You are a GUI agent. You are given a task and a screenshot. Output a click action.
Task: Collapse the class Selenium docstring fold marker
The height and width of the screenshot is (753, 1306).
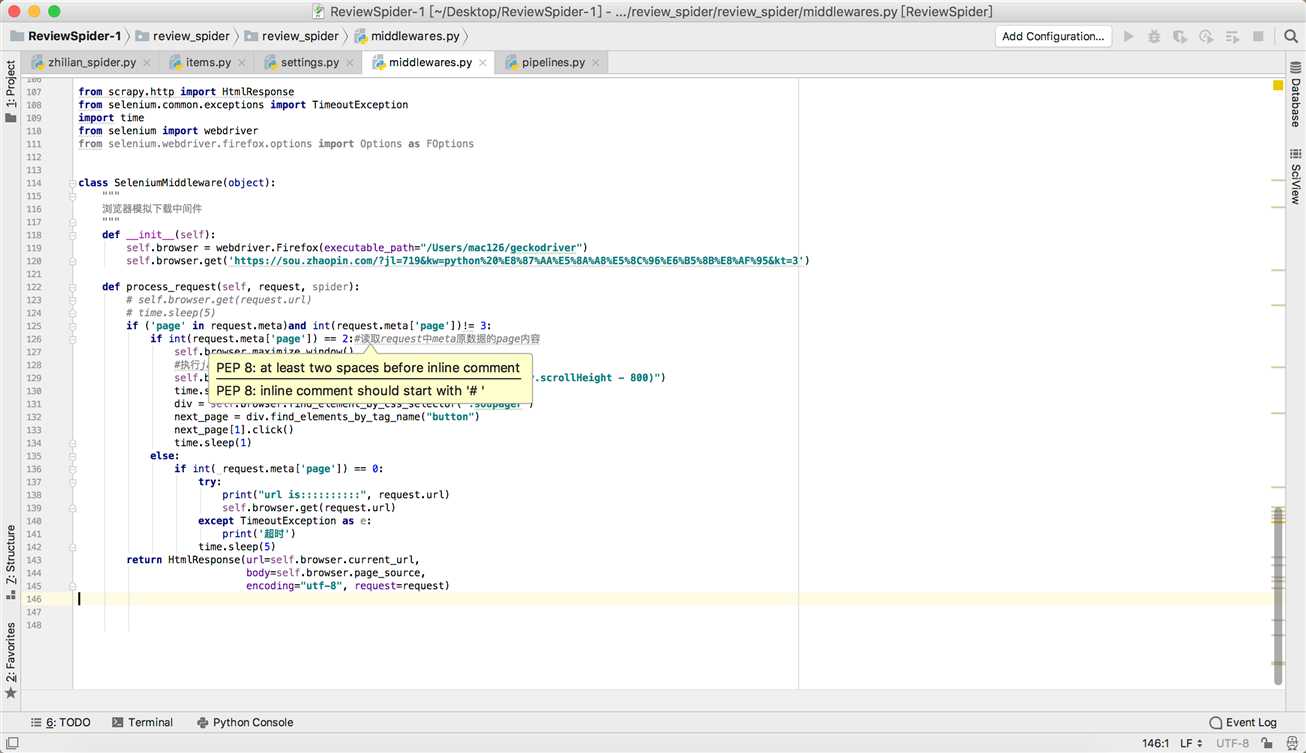click(73, 196)
